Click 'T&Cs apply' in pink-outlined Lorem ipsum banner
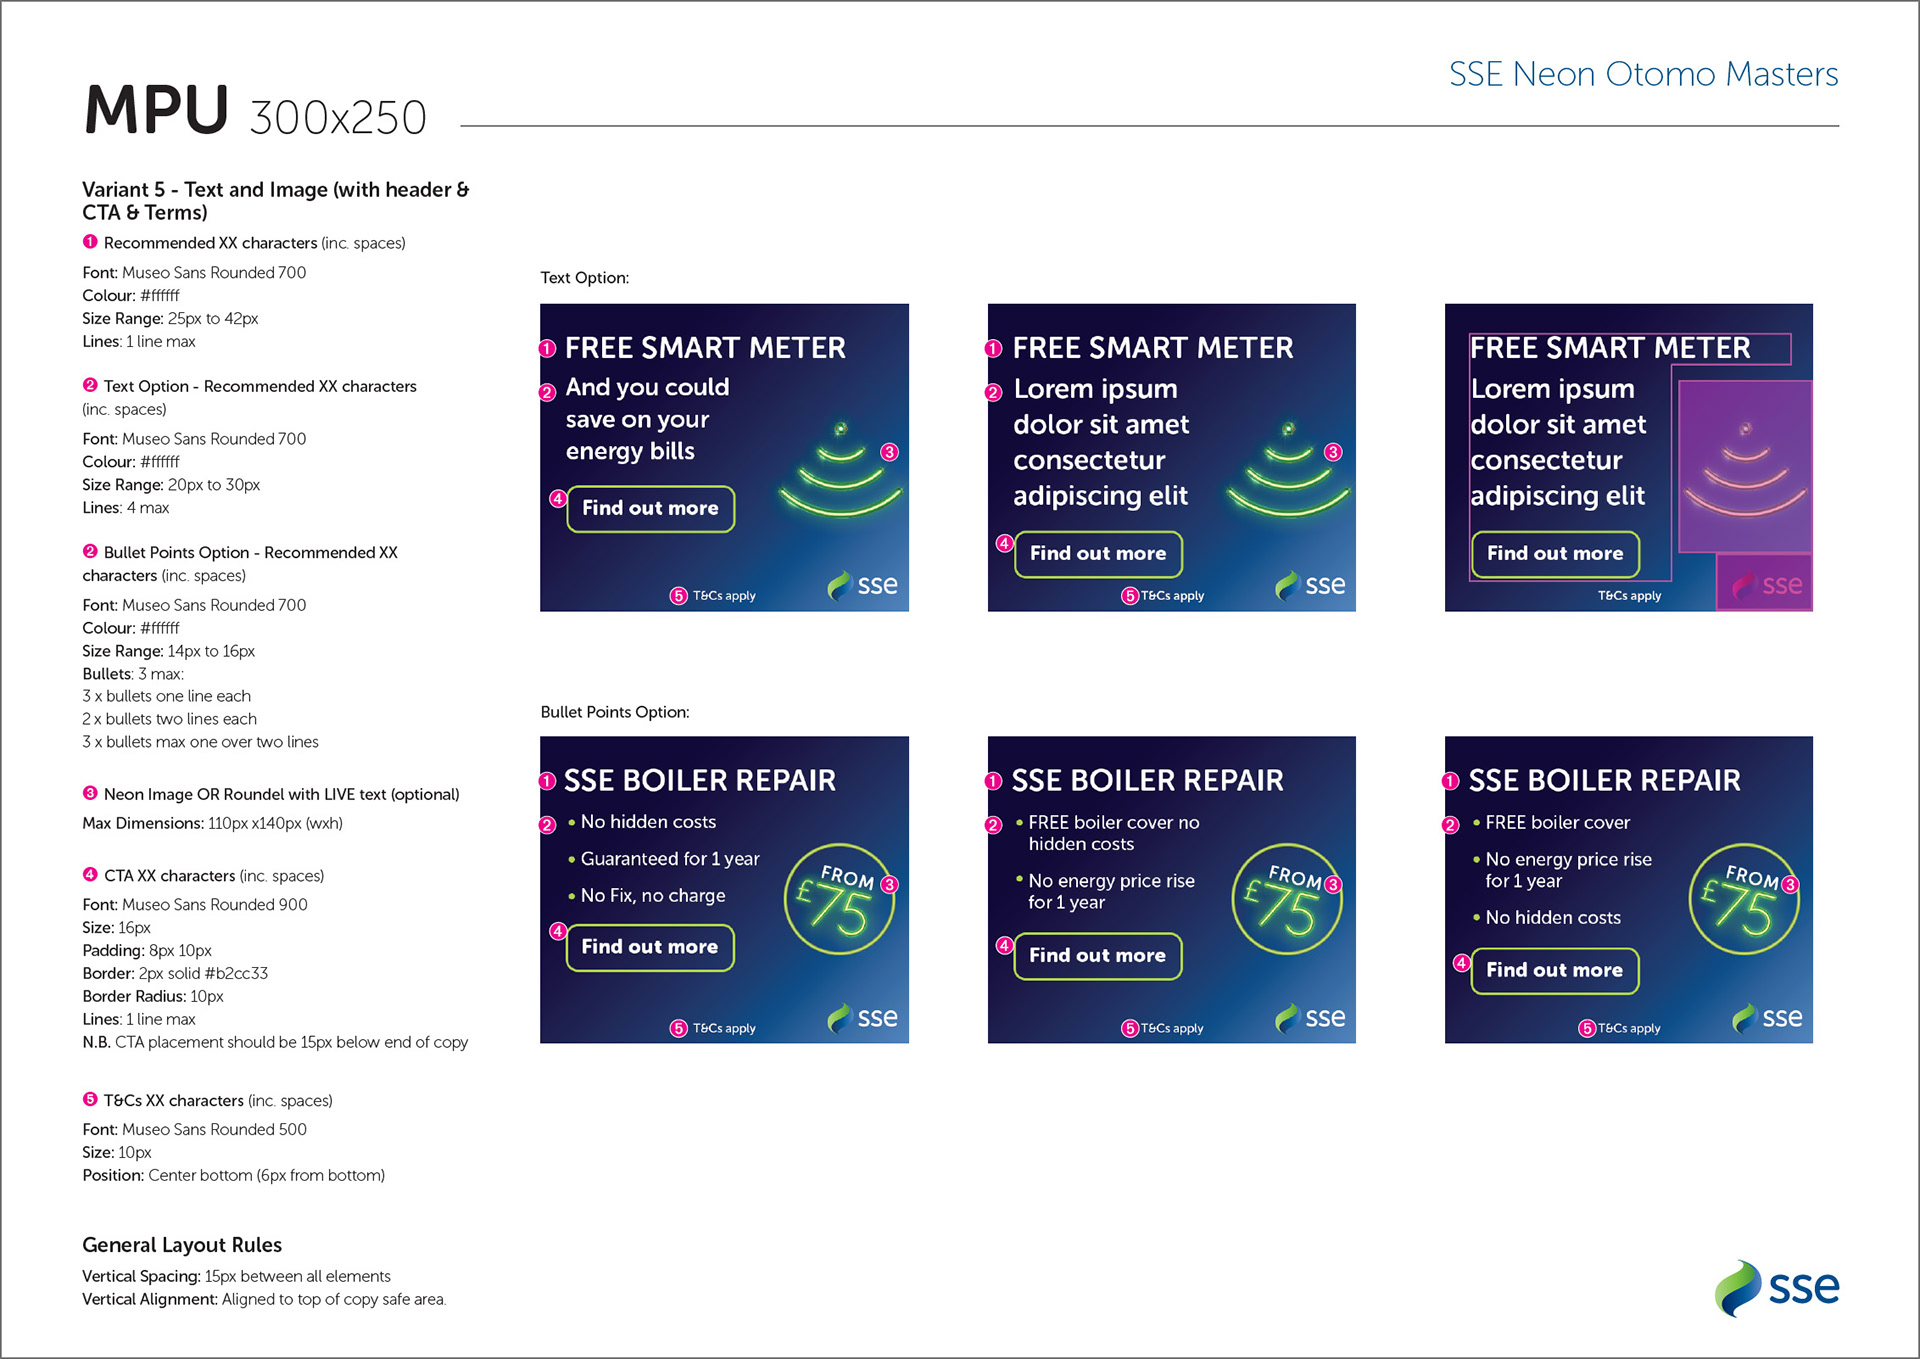Image resolution: width=1920 pixels, height=1359 pixels. pyautogui.click(x=1629, y=596)
